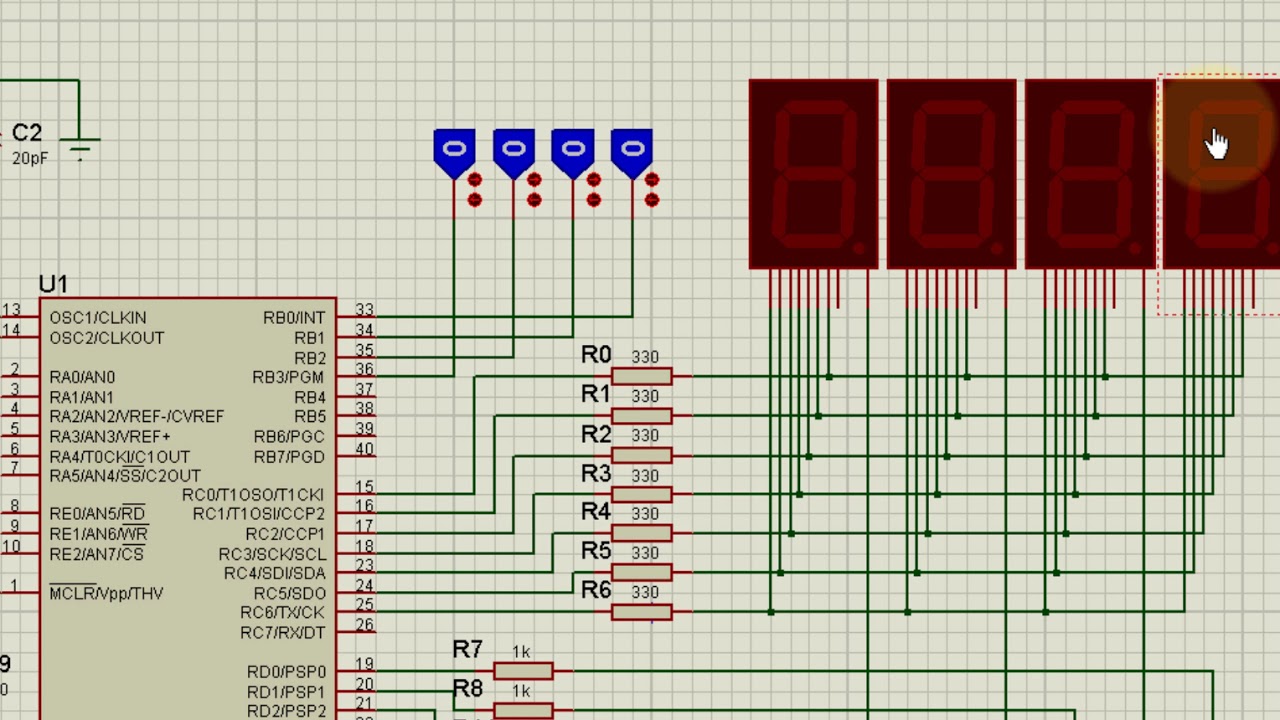Select the 1k resistor R7 body
Viewport: 1280px width, 720px height.
click(x=523, y=671)
